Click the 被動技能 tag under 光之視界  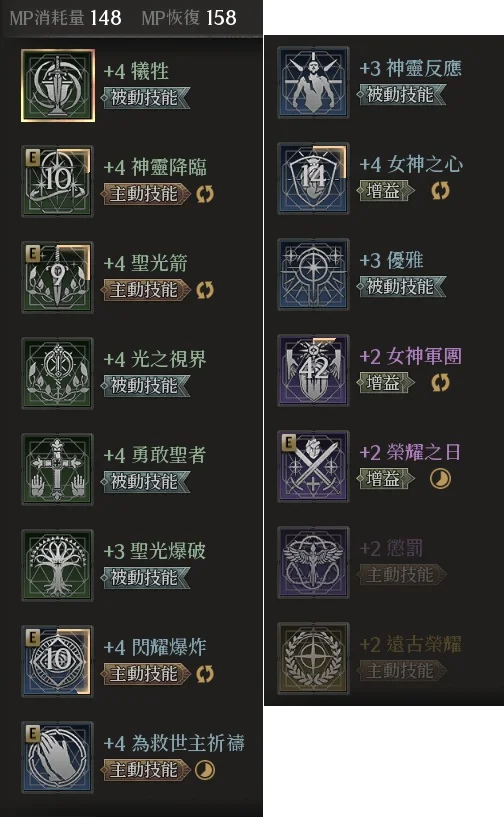click(x=145, y=386)
